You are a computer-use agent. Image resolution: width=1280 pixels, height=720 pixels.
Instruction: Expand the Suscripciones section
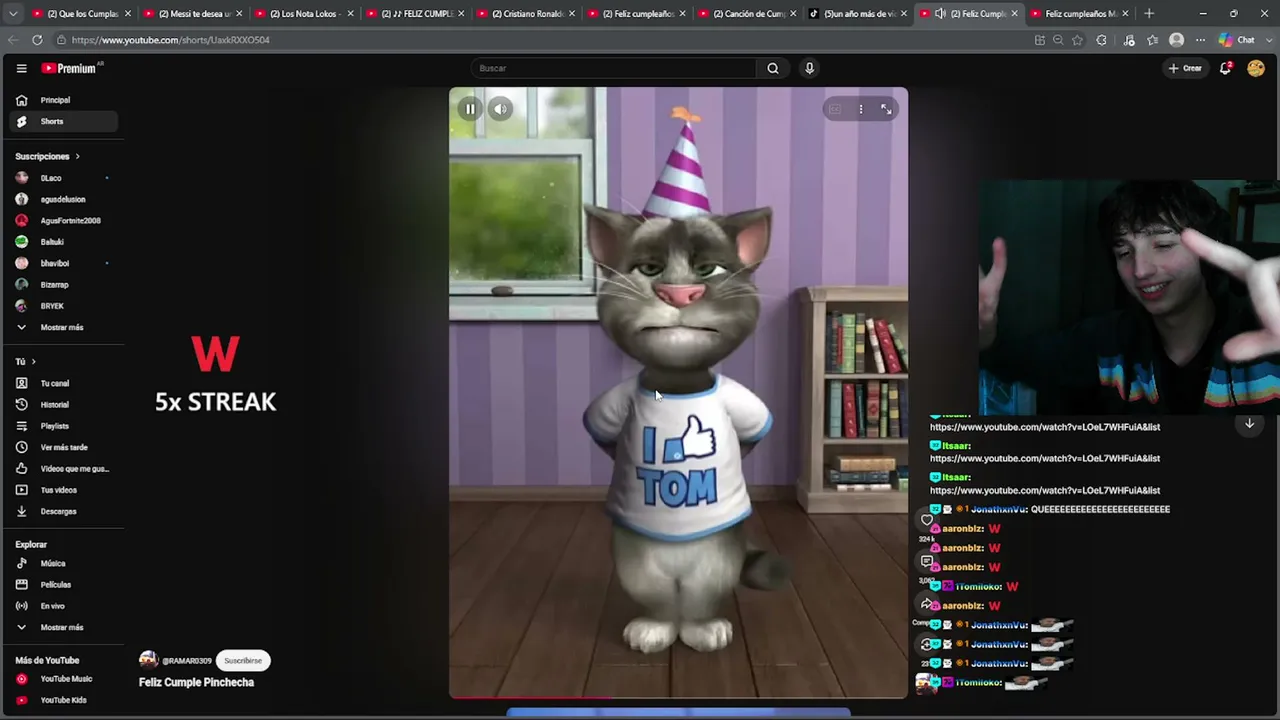pyautogui.click(x=48, y=157)
